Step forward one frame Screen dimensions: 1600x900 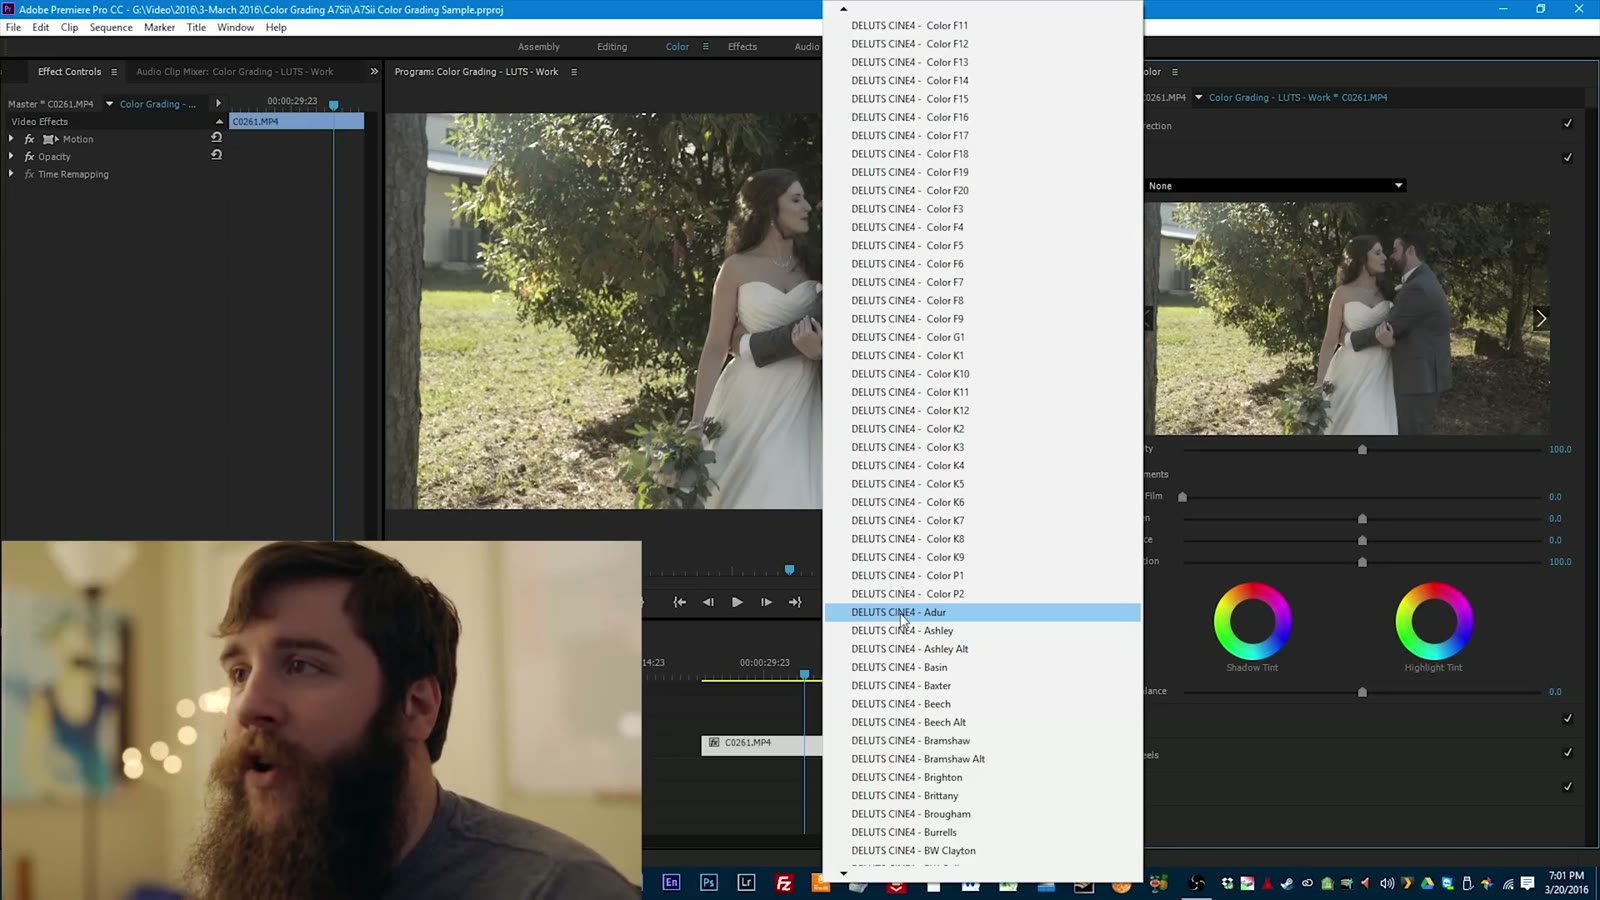(766, 602)
